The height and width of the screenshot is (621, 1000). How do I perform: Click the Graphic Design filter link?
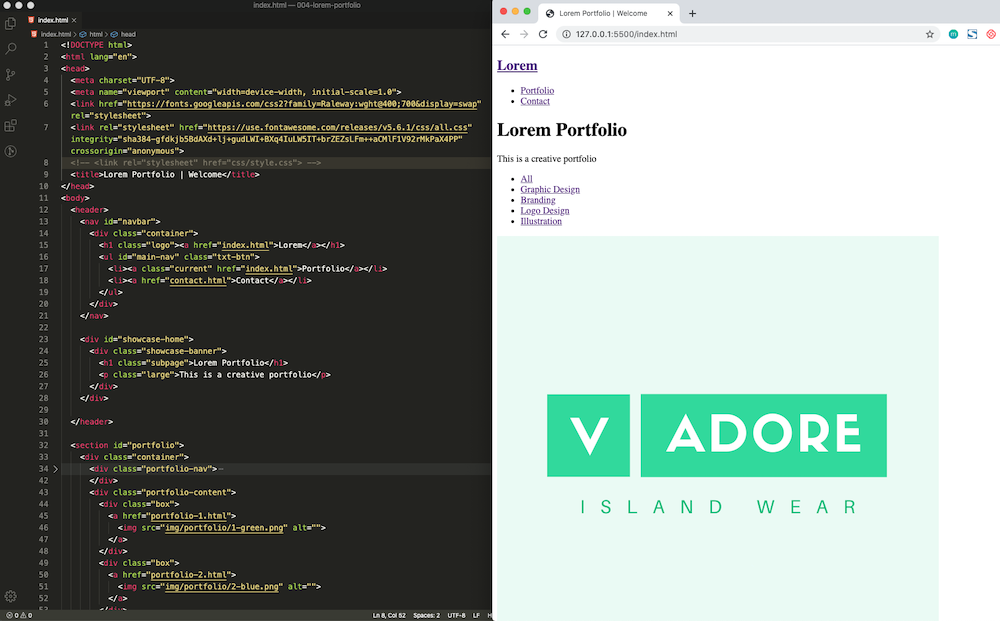pos(550,189)
